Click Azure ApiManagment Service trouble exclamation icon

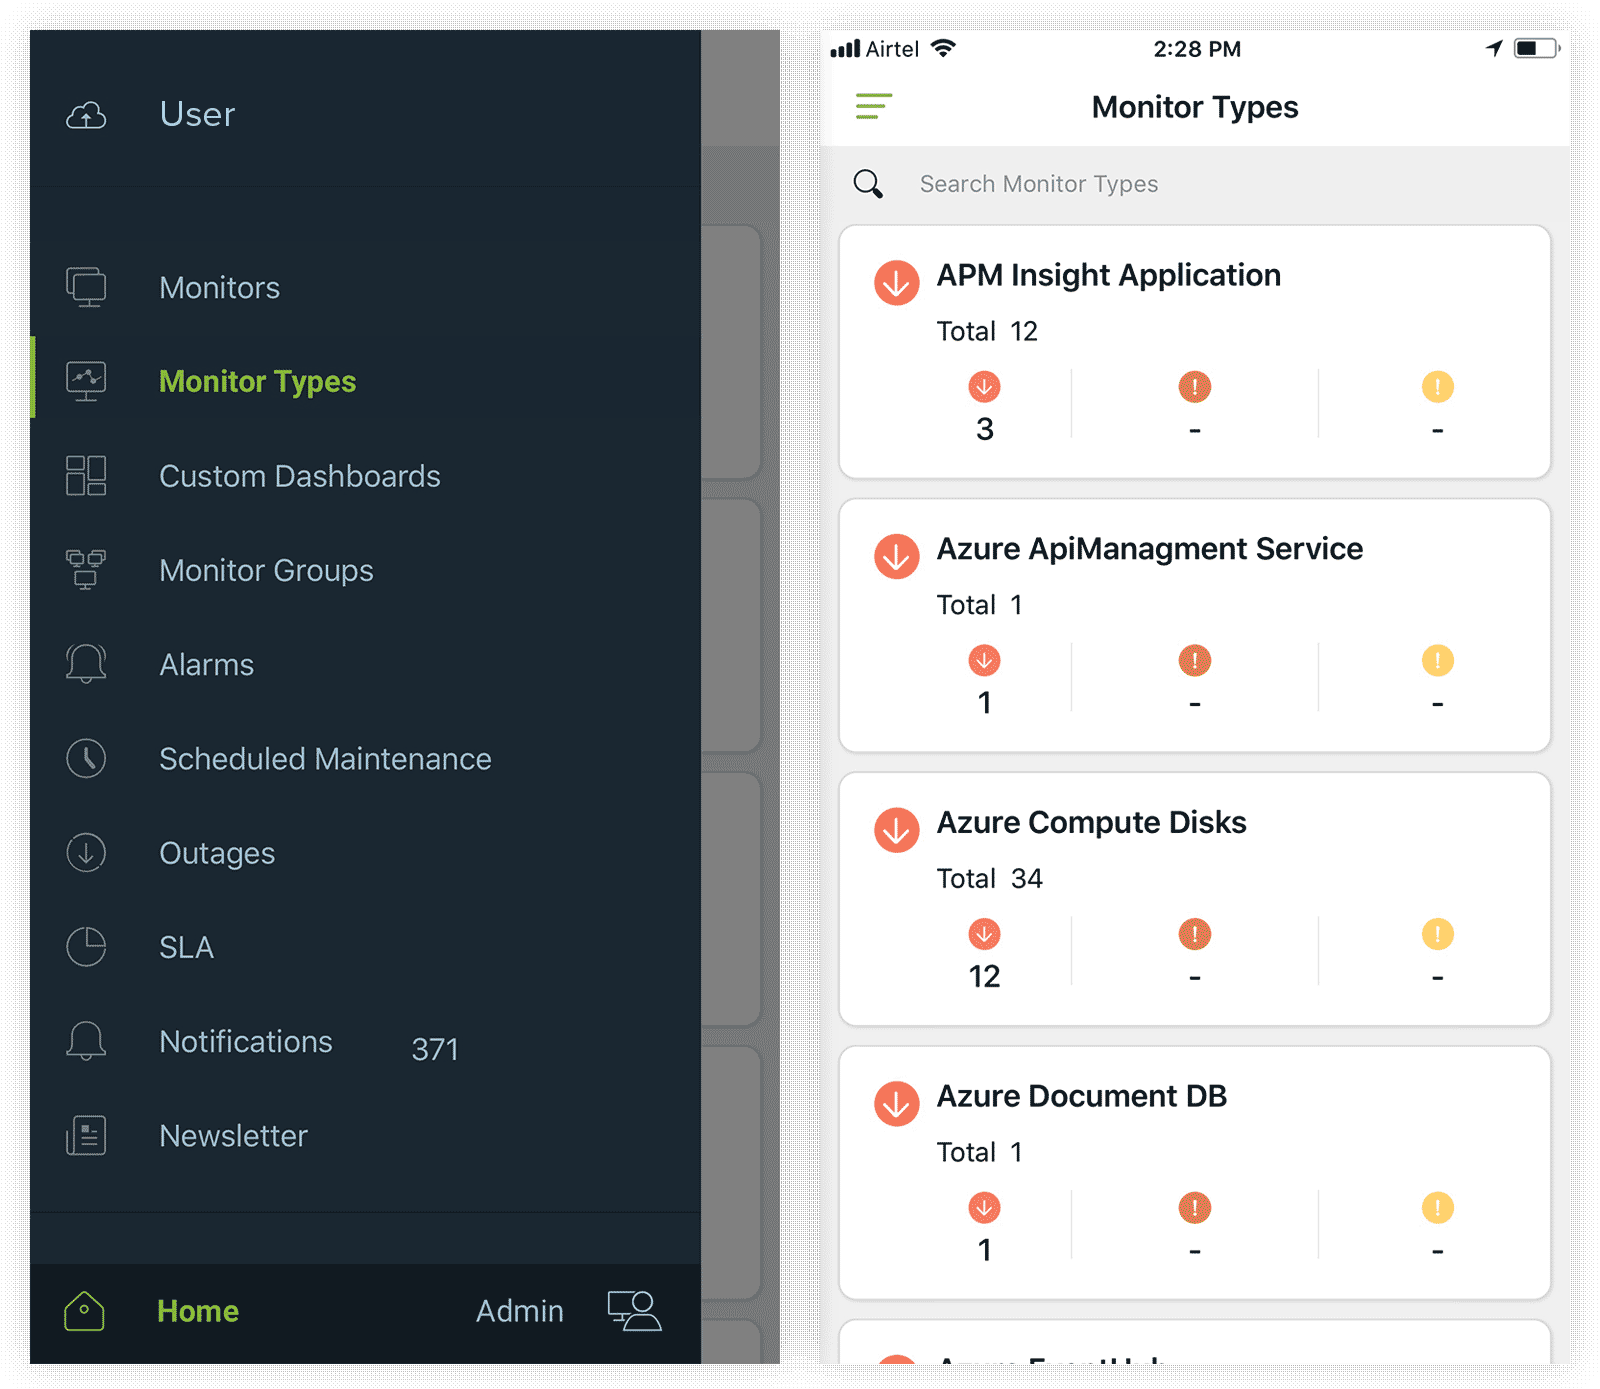click(1195, 660)
